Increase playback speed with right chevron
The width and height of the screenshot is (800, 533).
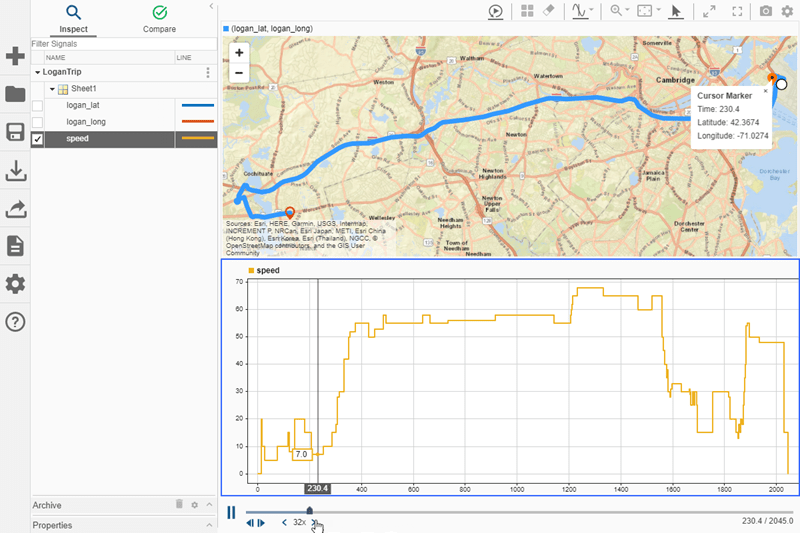tap(314, 522)
